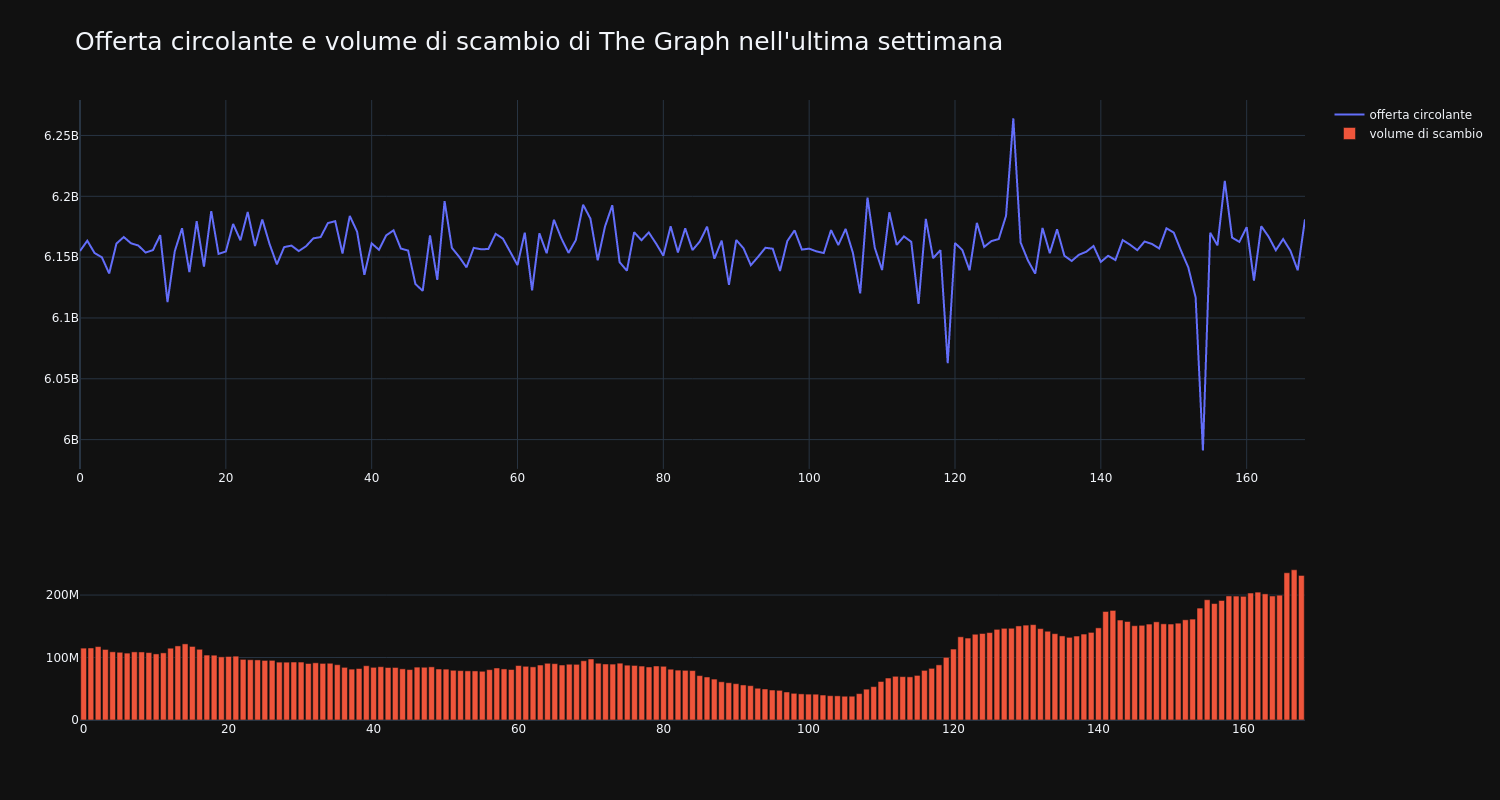Click the 6.2B y-axis label
The image size is (1500, 800).
64,197
